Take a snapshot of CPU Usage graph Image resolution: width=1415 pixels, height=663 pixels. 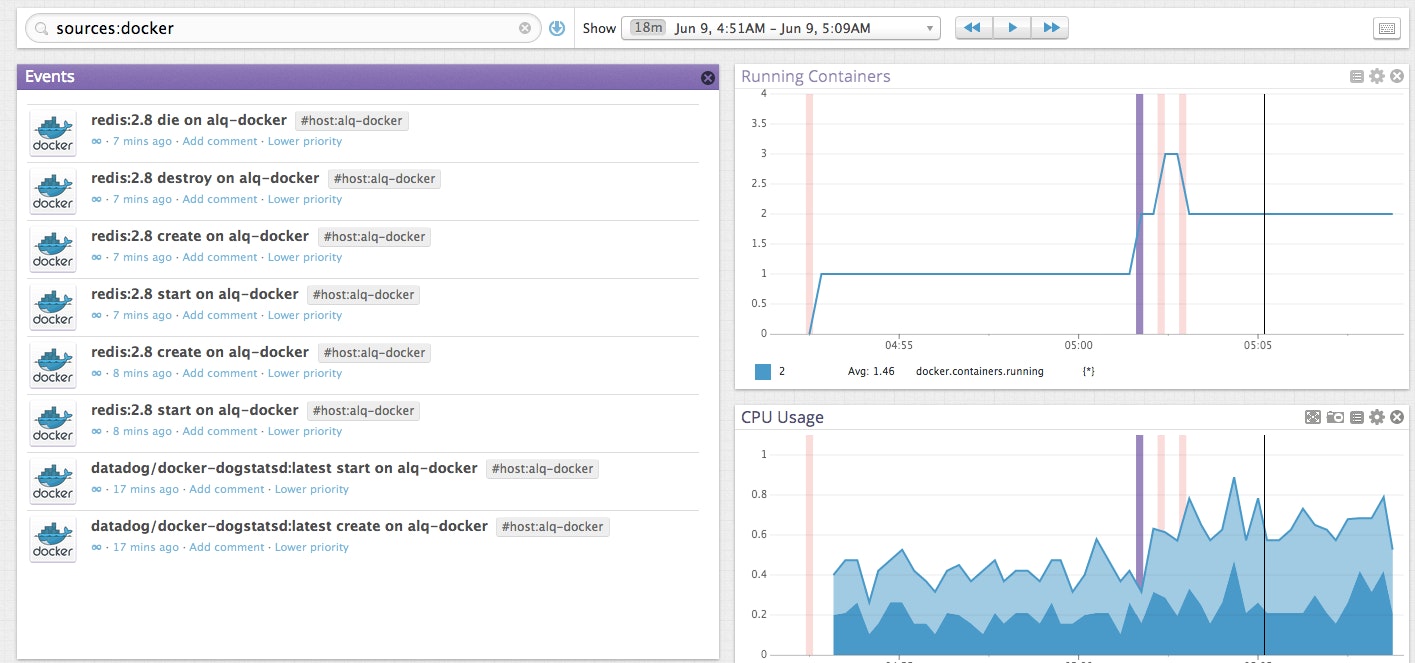pyautogui.click(x=1335, y=417)
